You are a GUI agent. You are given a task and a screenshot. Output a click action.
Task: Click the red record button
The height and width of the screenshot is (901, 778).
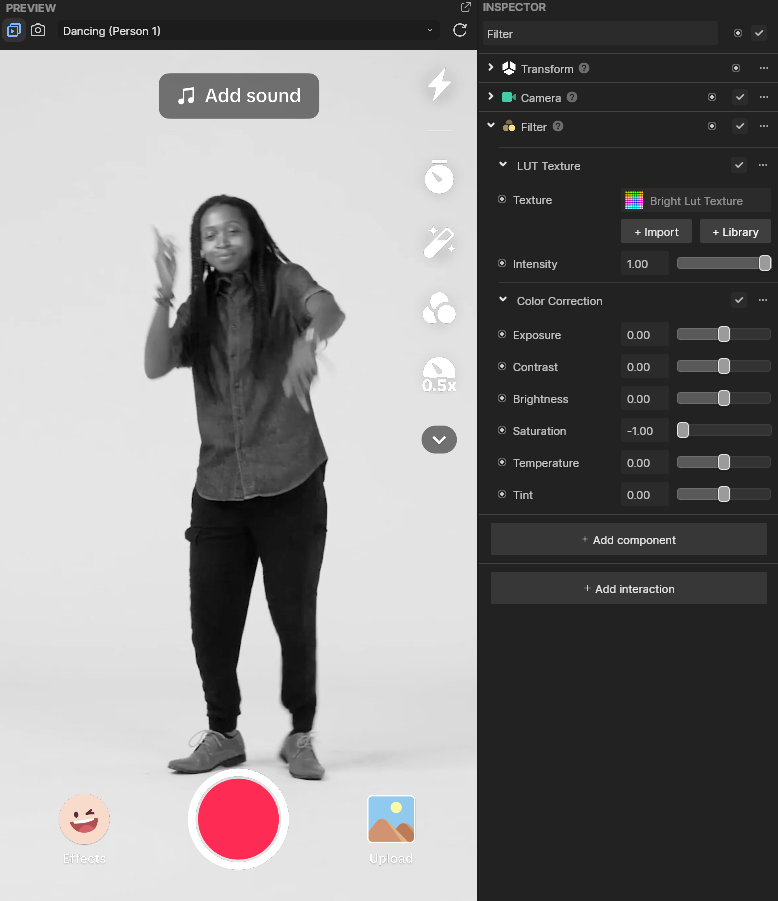238,819
